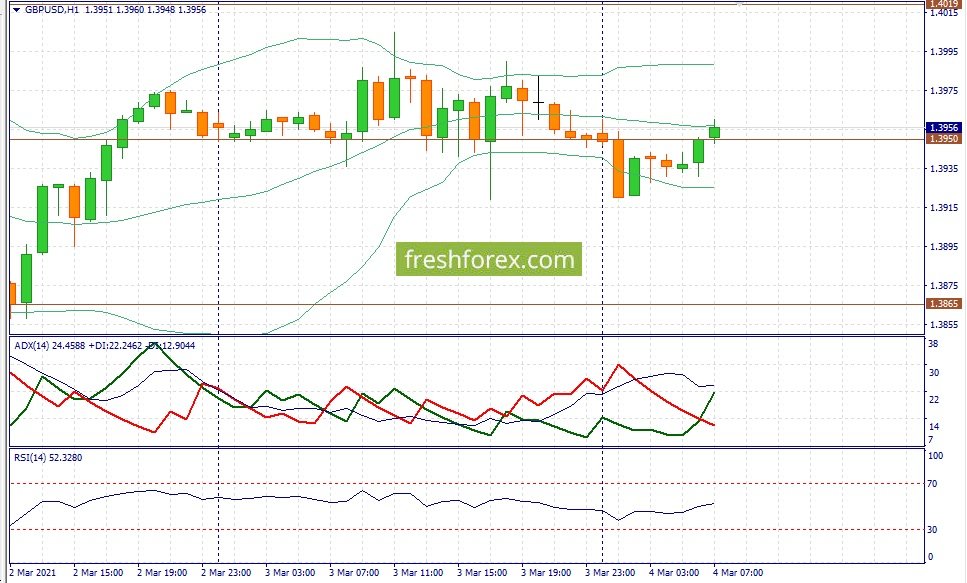
Task: Click the 2 Mar 19:00 time label
Action: pos(162,573)
